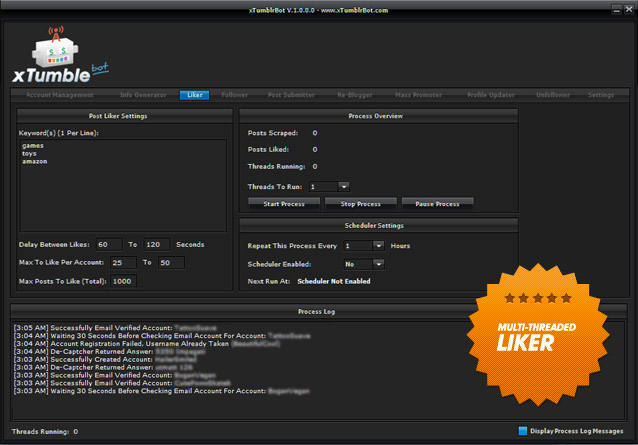Click inside the Keywords text area
Screen dimensions: 638x445
(x=123, y=185)
